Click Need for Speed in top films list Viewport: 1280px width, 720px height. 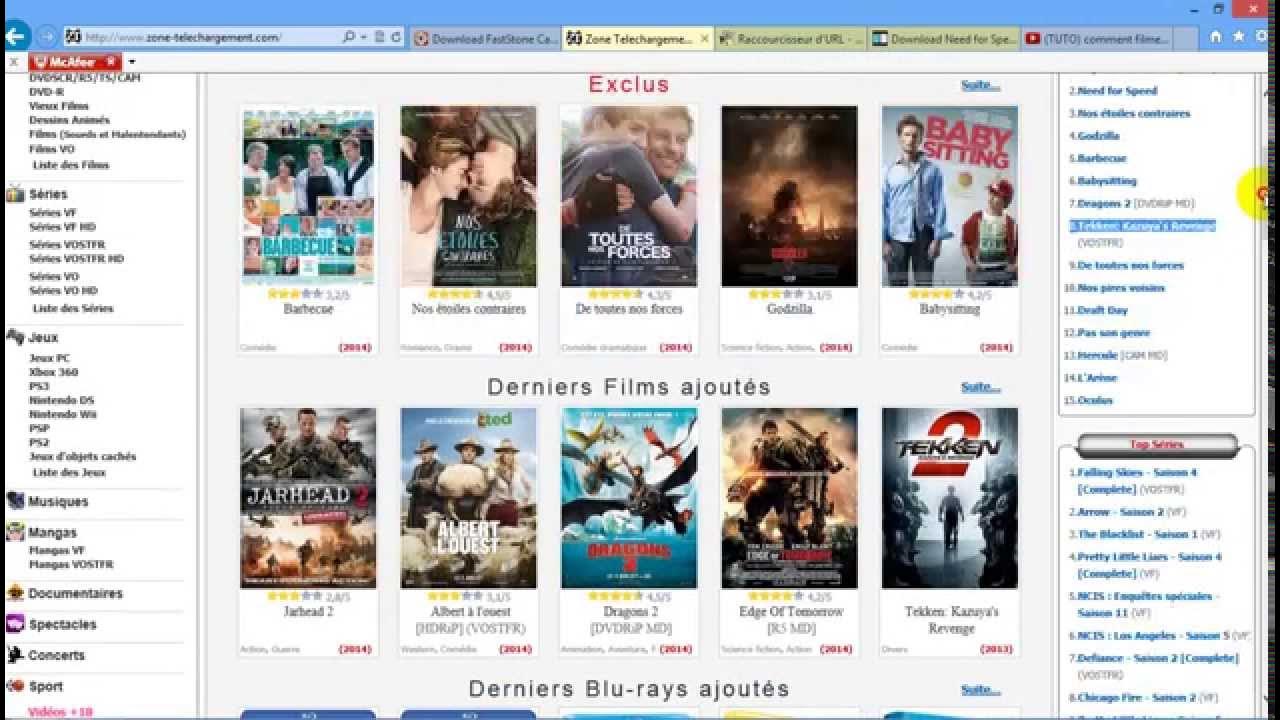[1117, 91]
